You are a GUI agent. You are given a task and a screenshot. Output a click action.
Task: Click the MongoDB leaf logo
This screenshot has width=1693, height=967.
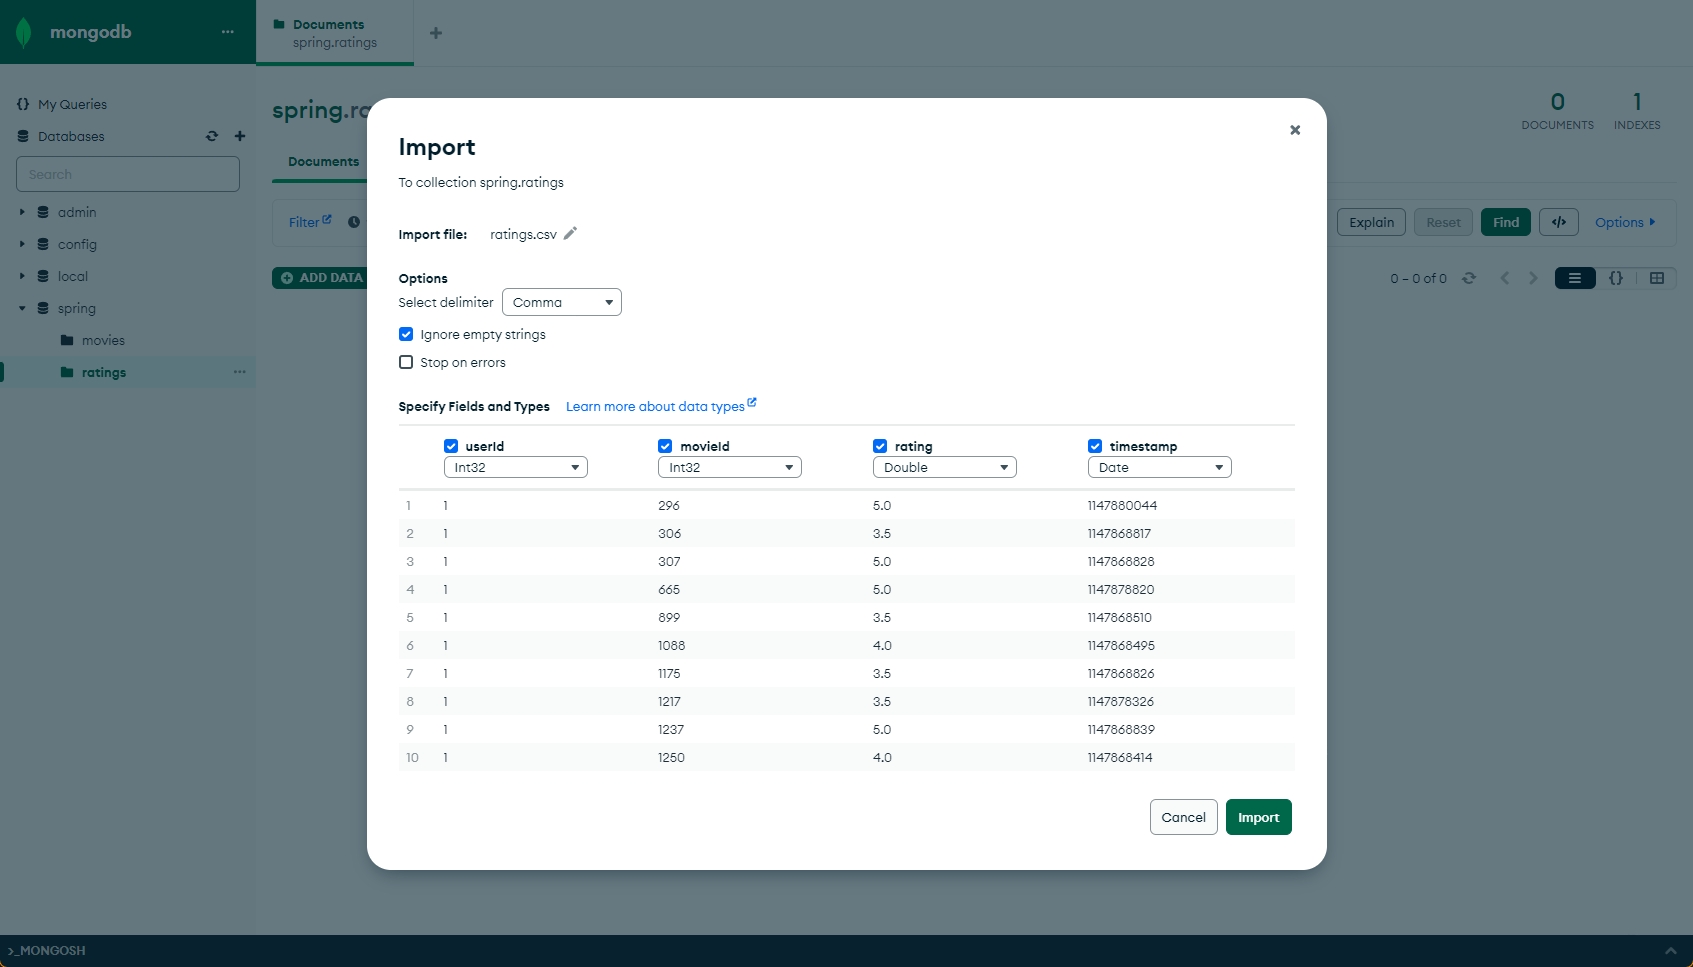pyautogui.click(x=24, y=32)
